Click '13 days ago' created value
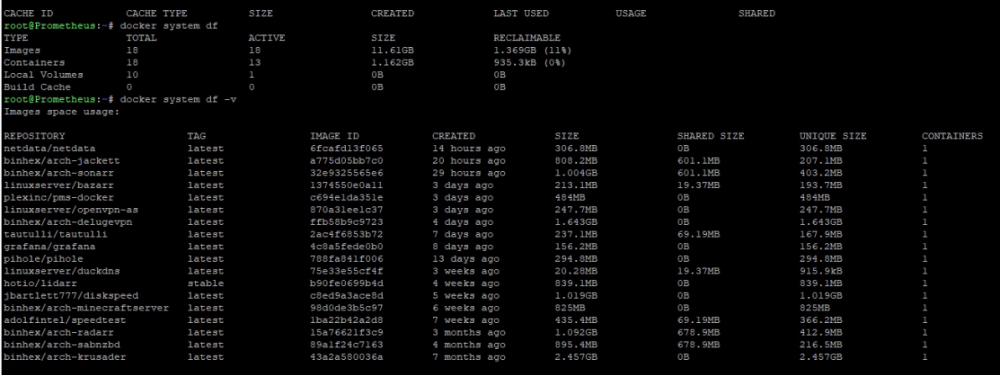 point(466,259)
